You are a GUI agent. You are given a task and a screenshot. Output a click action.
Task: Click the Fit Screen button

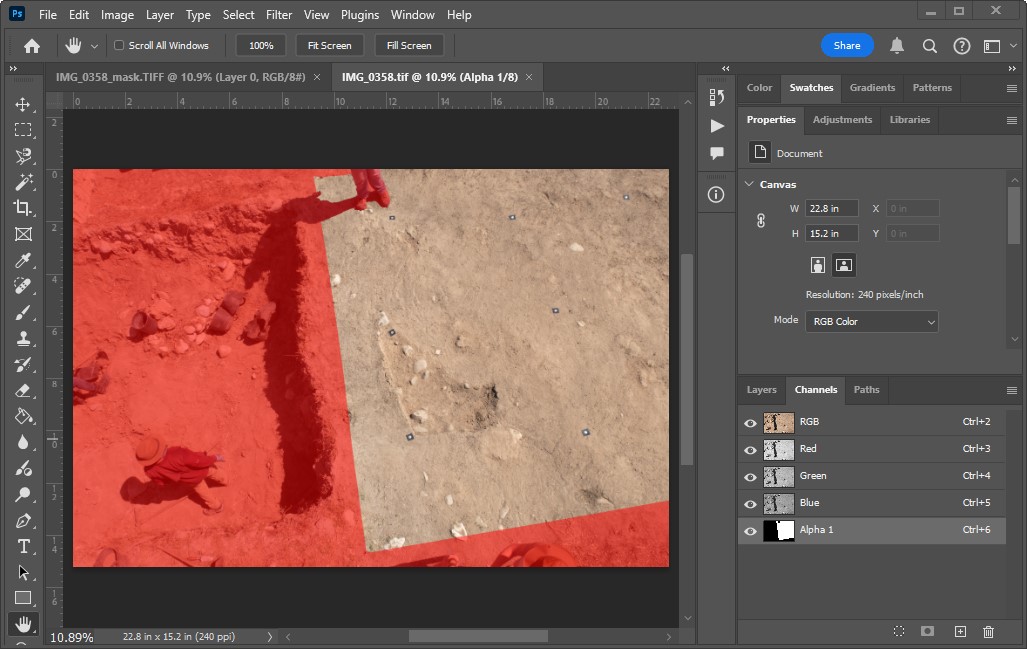pos(329,46)
